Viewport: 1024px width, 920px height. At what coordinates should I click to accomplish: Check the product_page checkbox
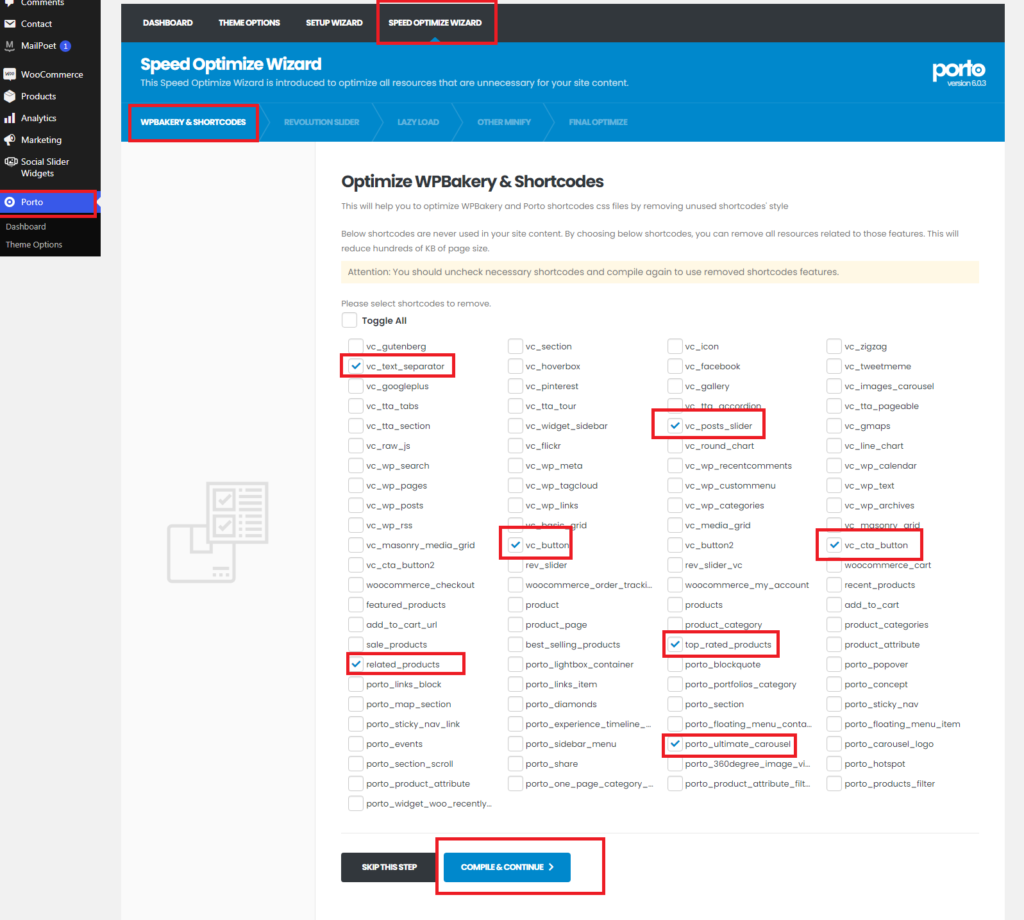click(x=515, y=625)
